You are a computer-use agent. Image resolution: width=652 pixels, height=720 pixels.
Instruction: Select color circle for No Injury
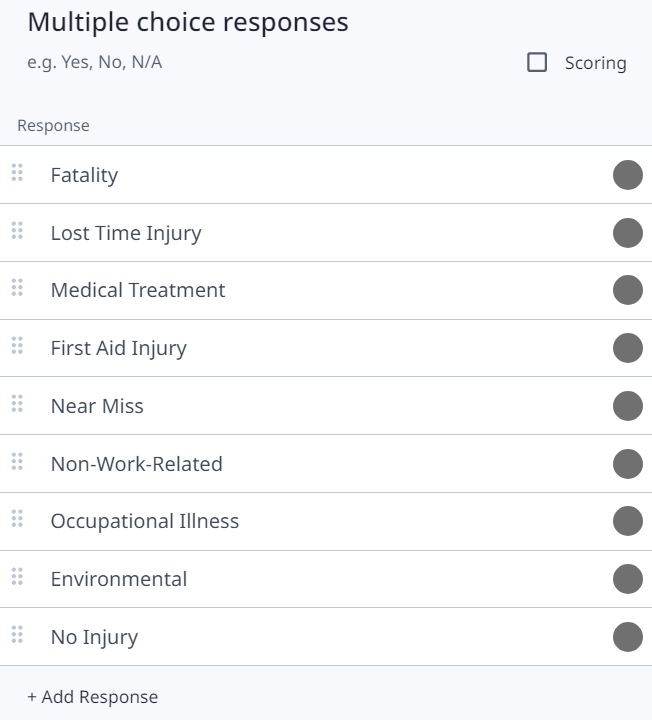627,637
